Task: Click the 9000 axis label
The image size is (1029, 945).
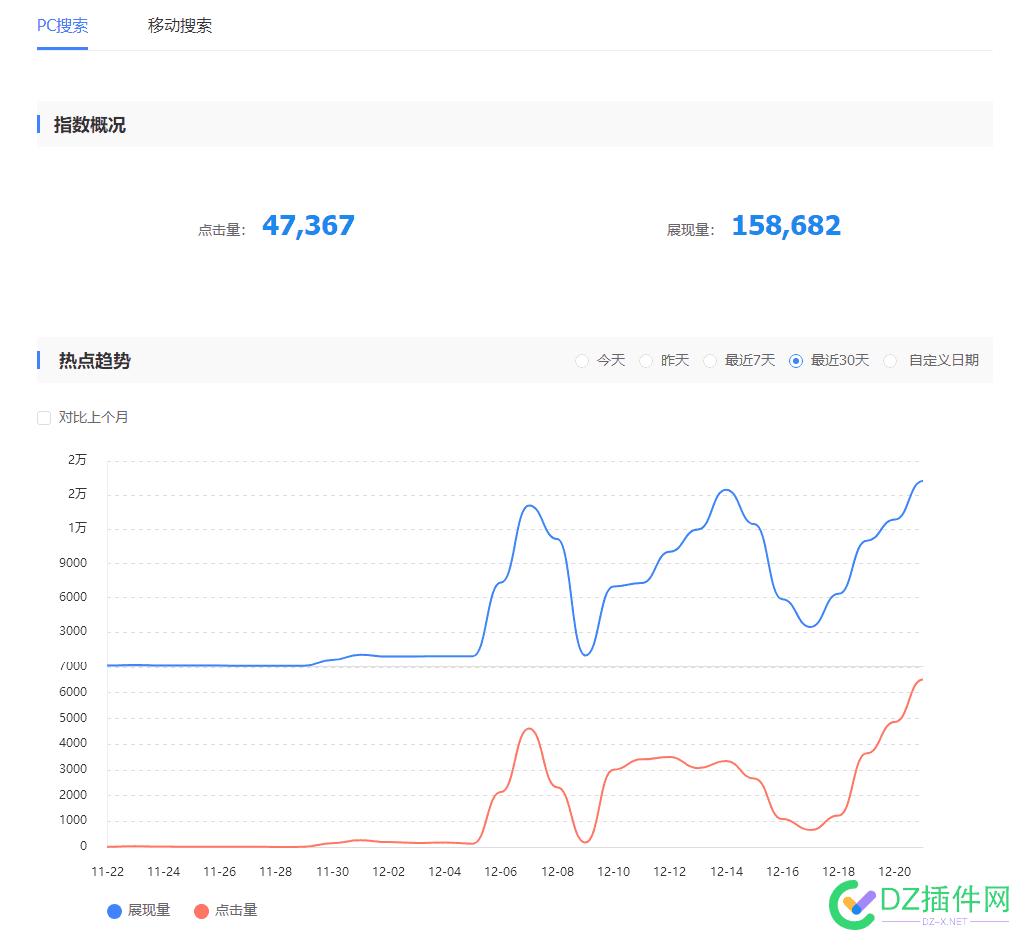Action: (x=73, y=563)
